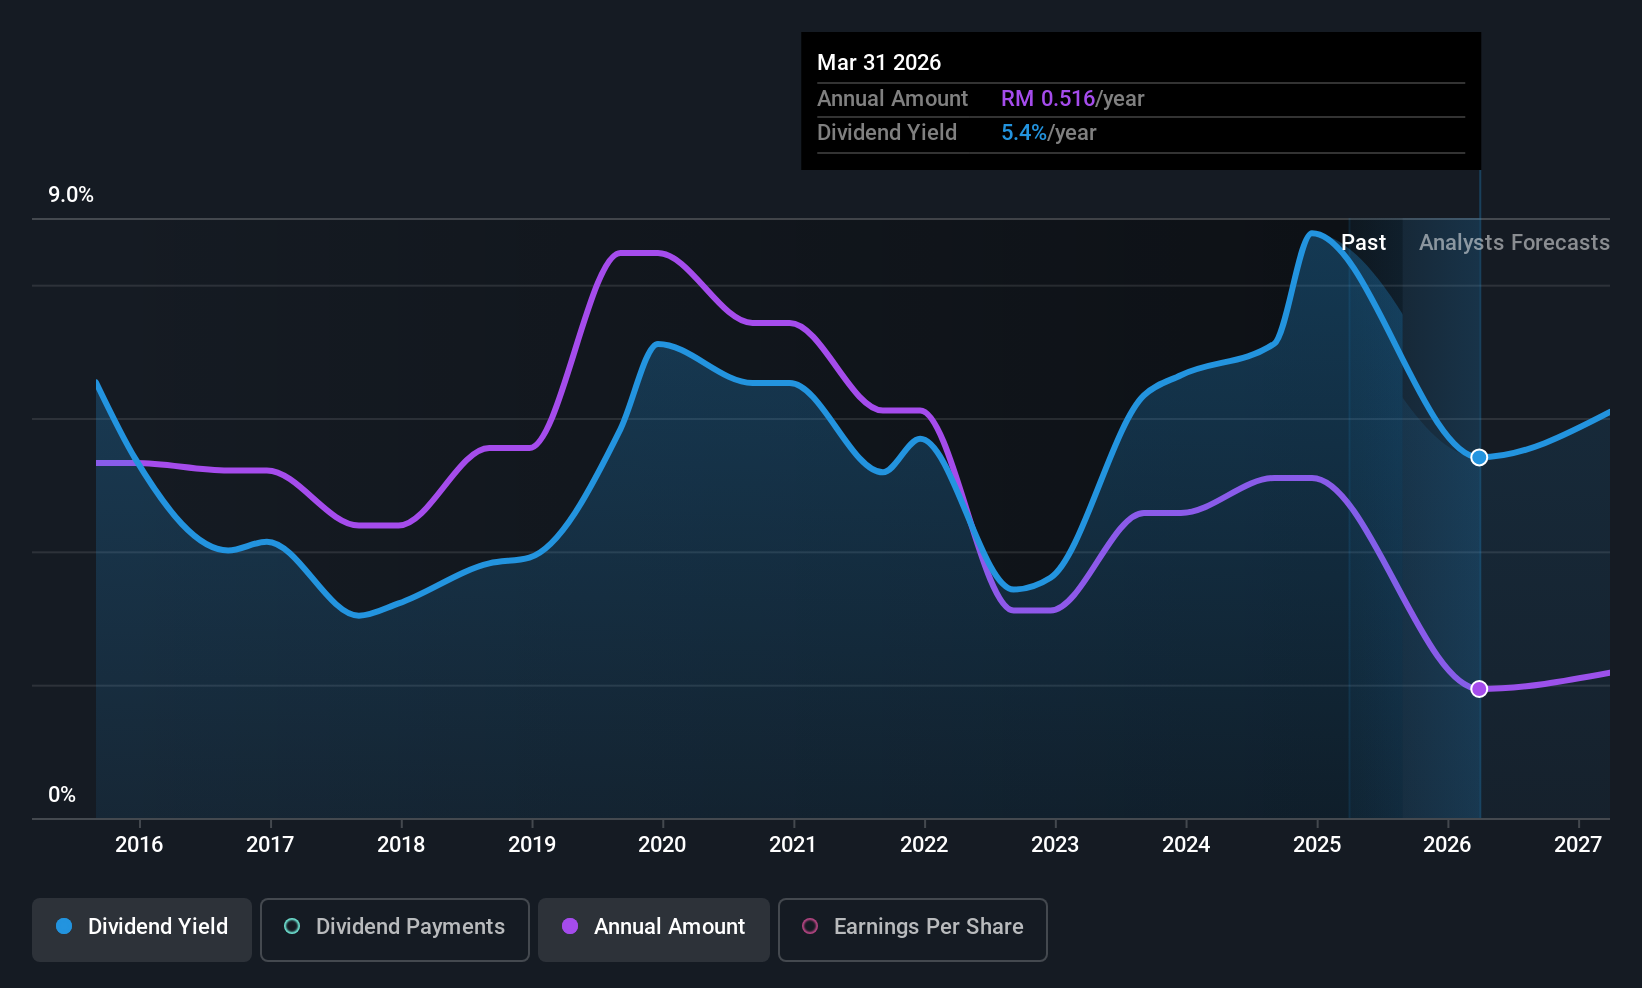Click the 2018 x-axis label
The width and height of the screenshot is (1642, 988).
coord(401,845)
